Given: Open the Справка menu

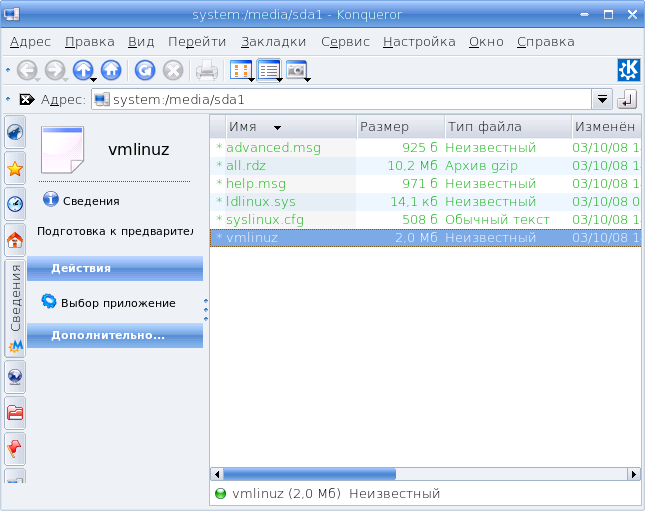Looking at the screenshot, I should click(545, 42).
